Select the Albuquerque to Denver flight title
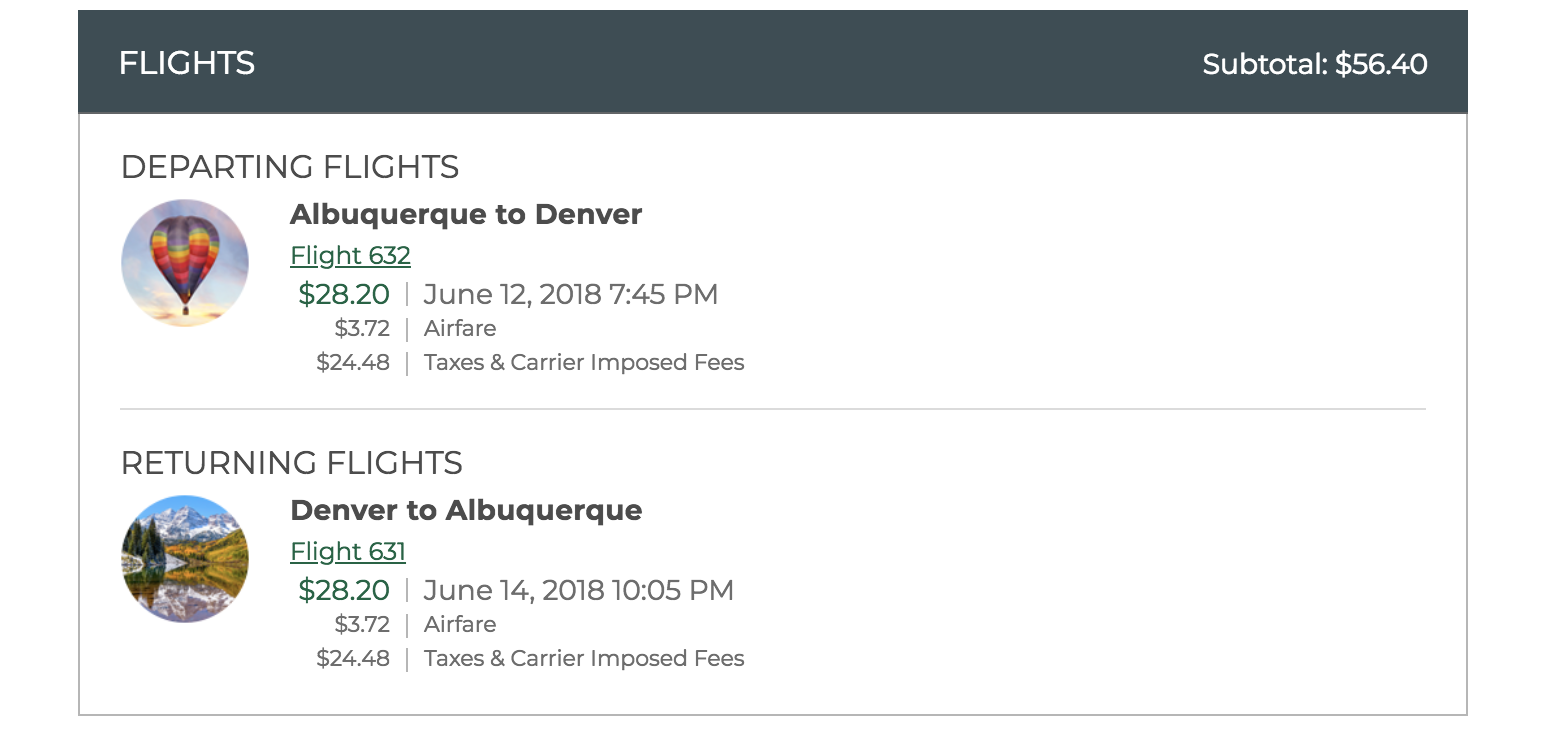The height and width of the screenshot is (732, 1544). tap(465, 214)
